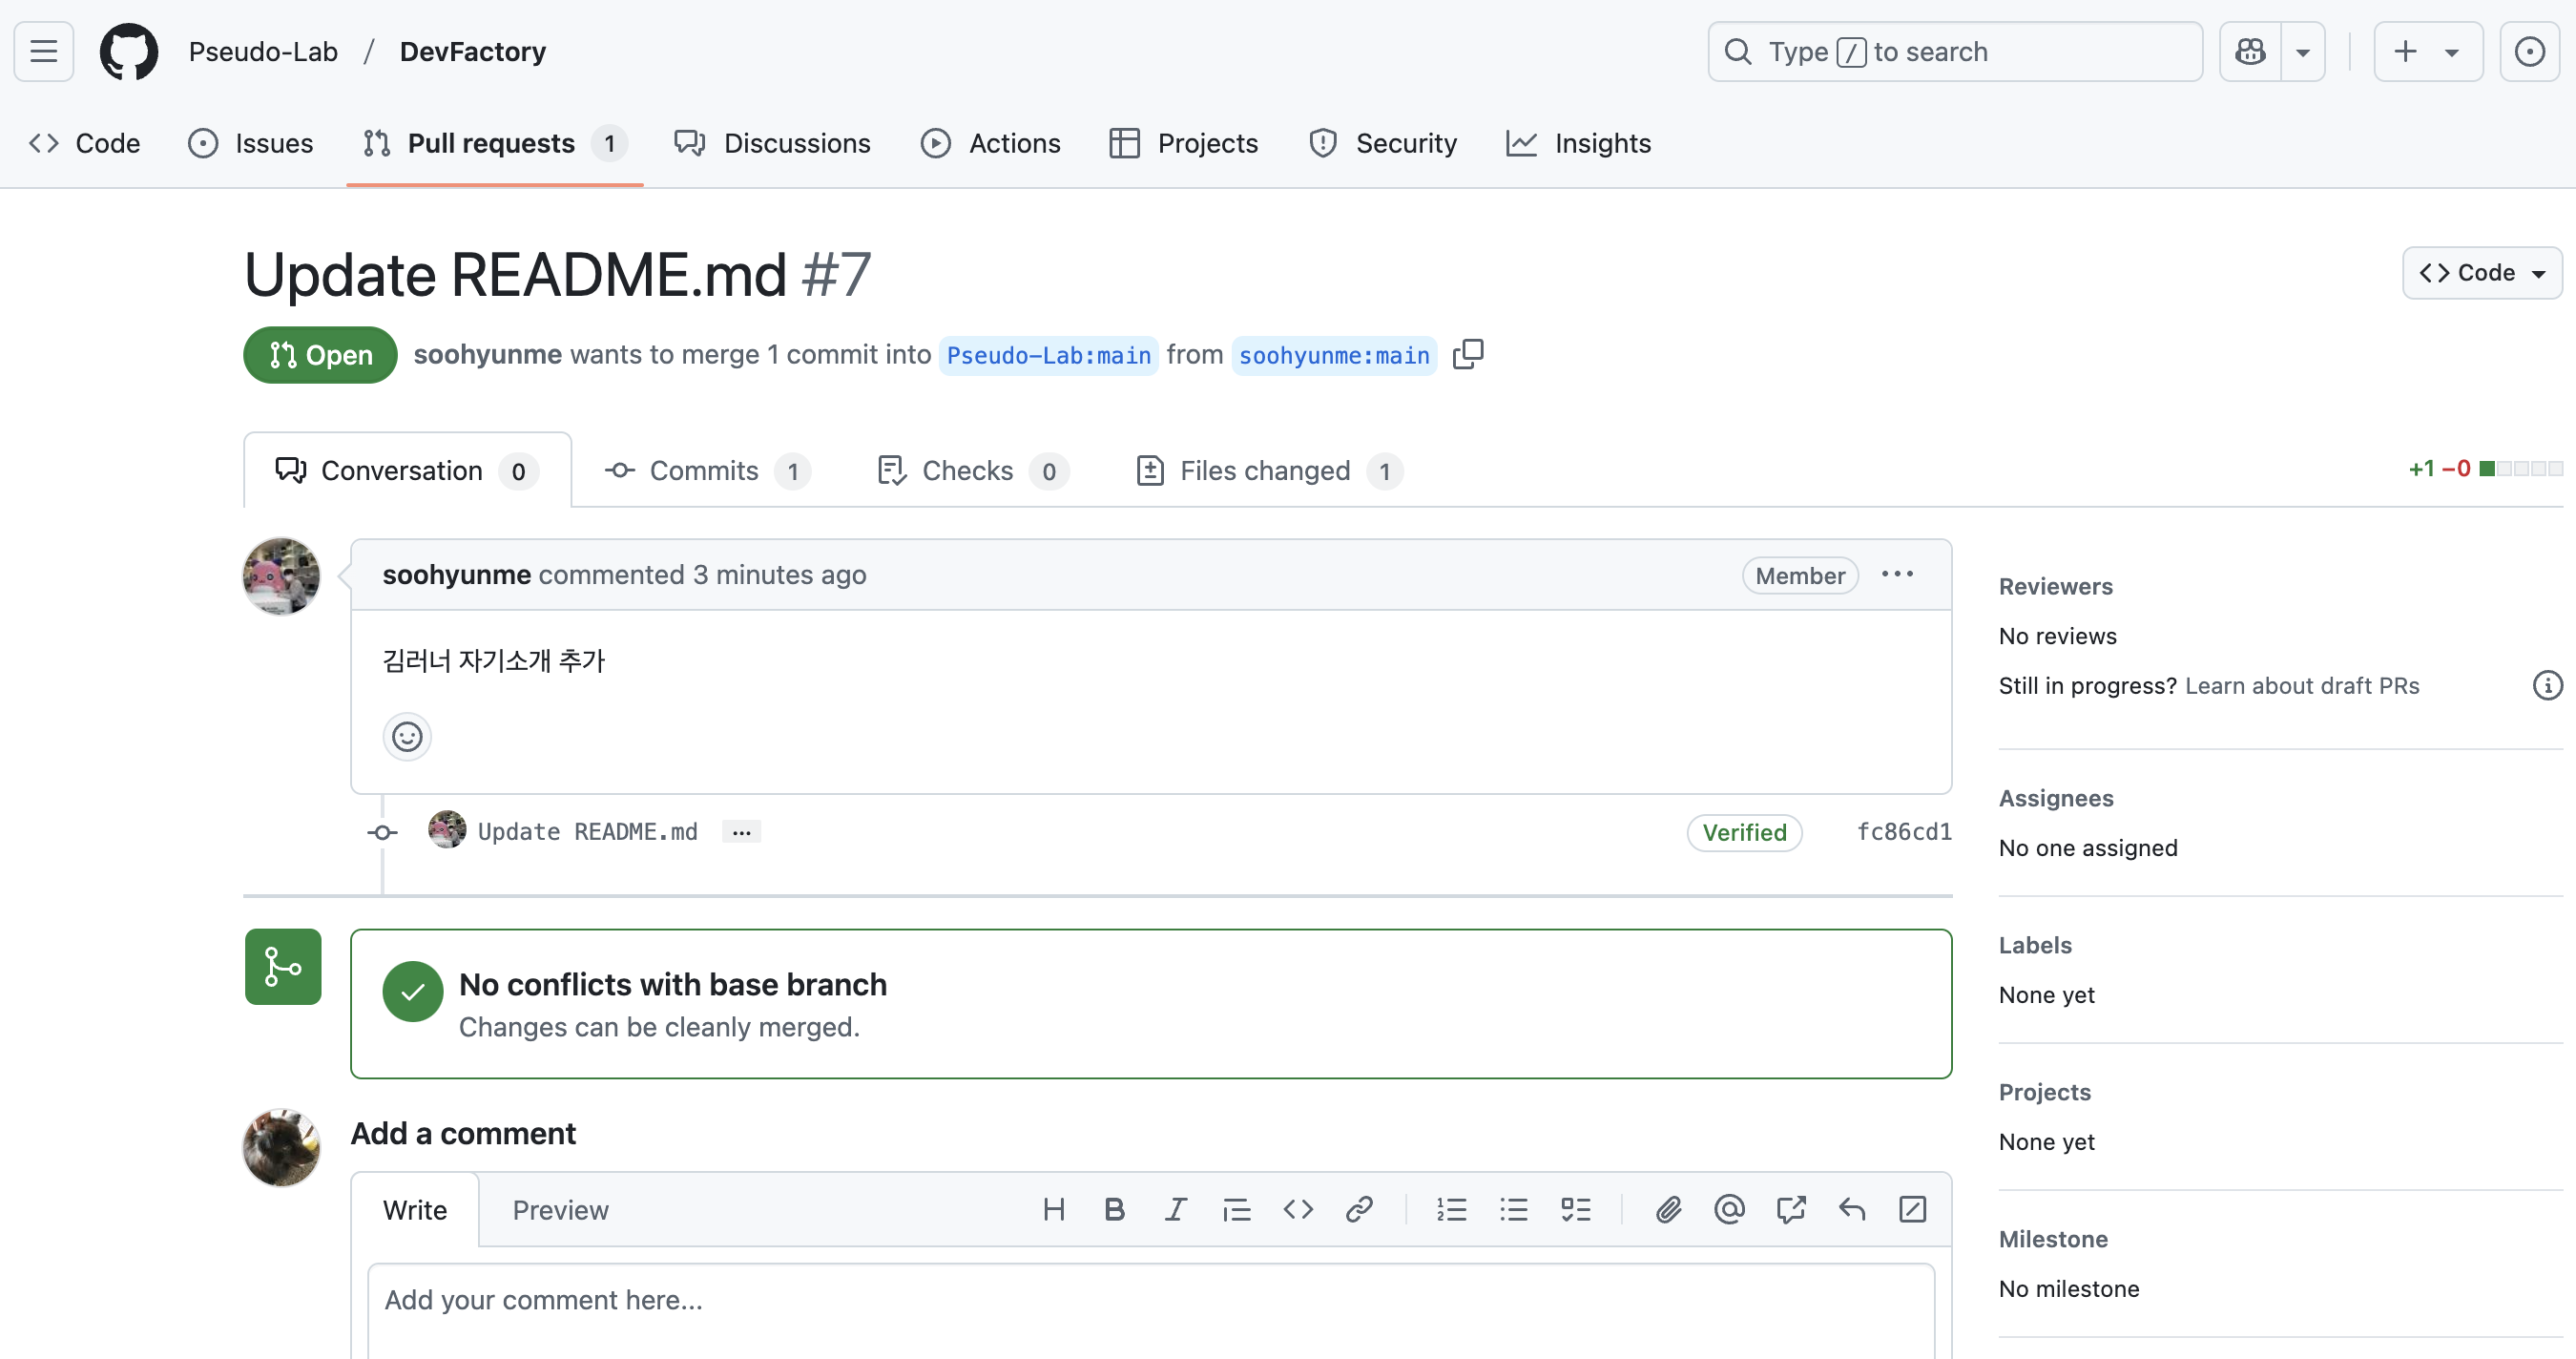Insert a link using the link icon

(x=1359, y=1210)
